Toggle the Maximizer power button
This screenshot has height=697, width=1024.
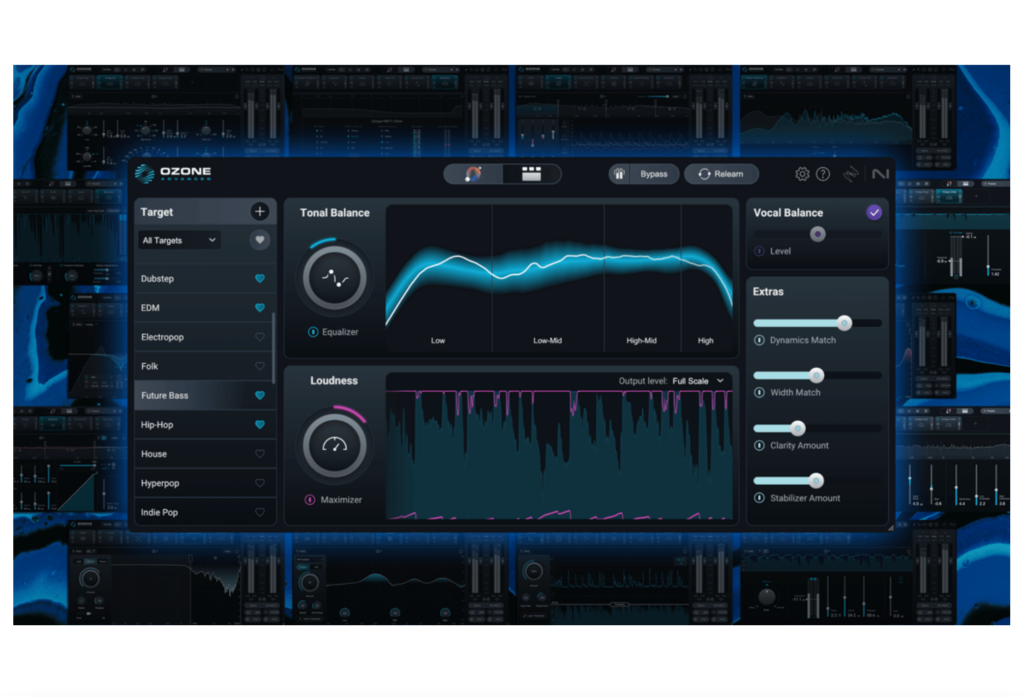click(x=310, y=500)
